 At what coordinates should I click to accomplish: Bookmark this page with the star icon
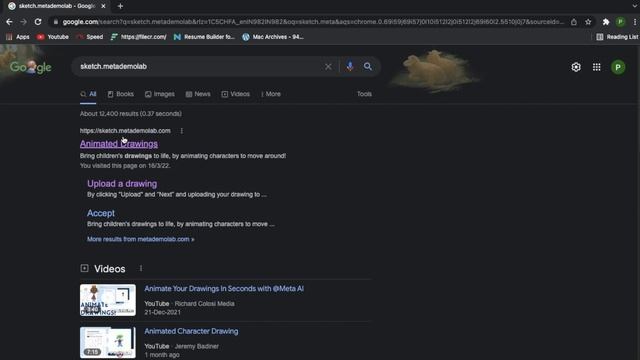(x=588, y=22)
